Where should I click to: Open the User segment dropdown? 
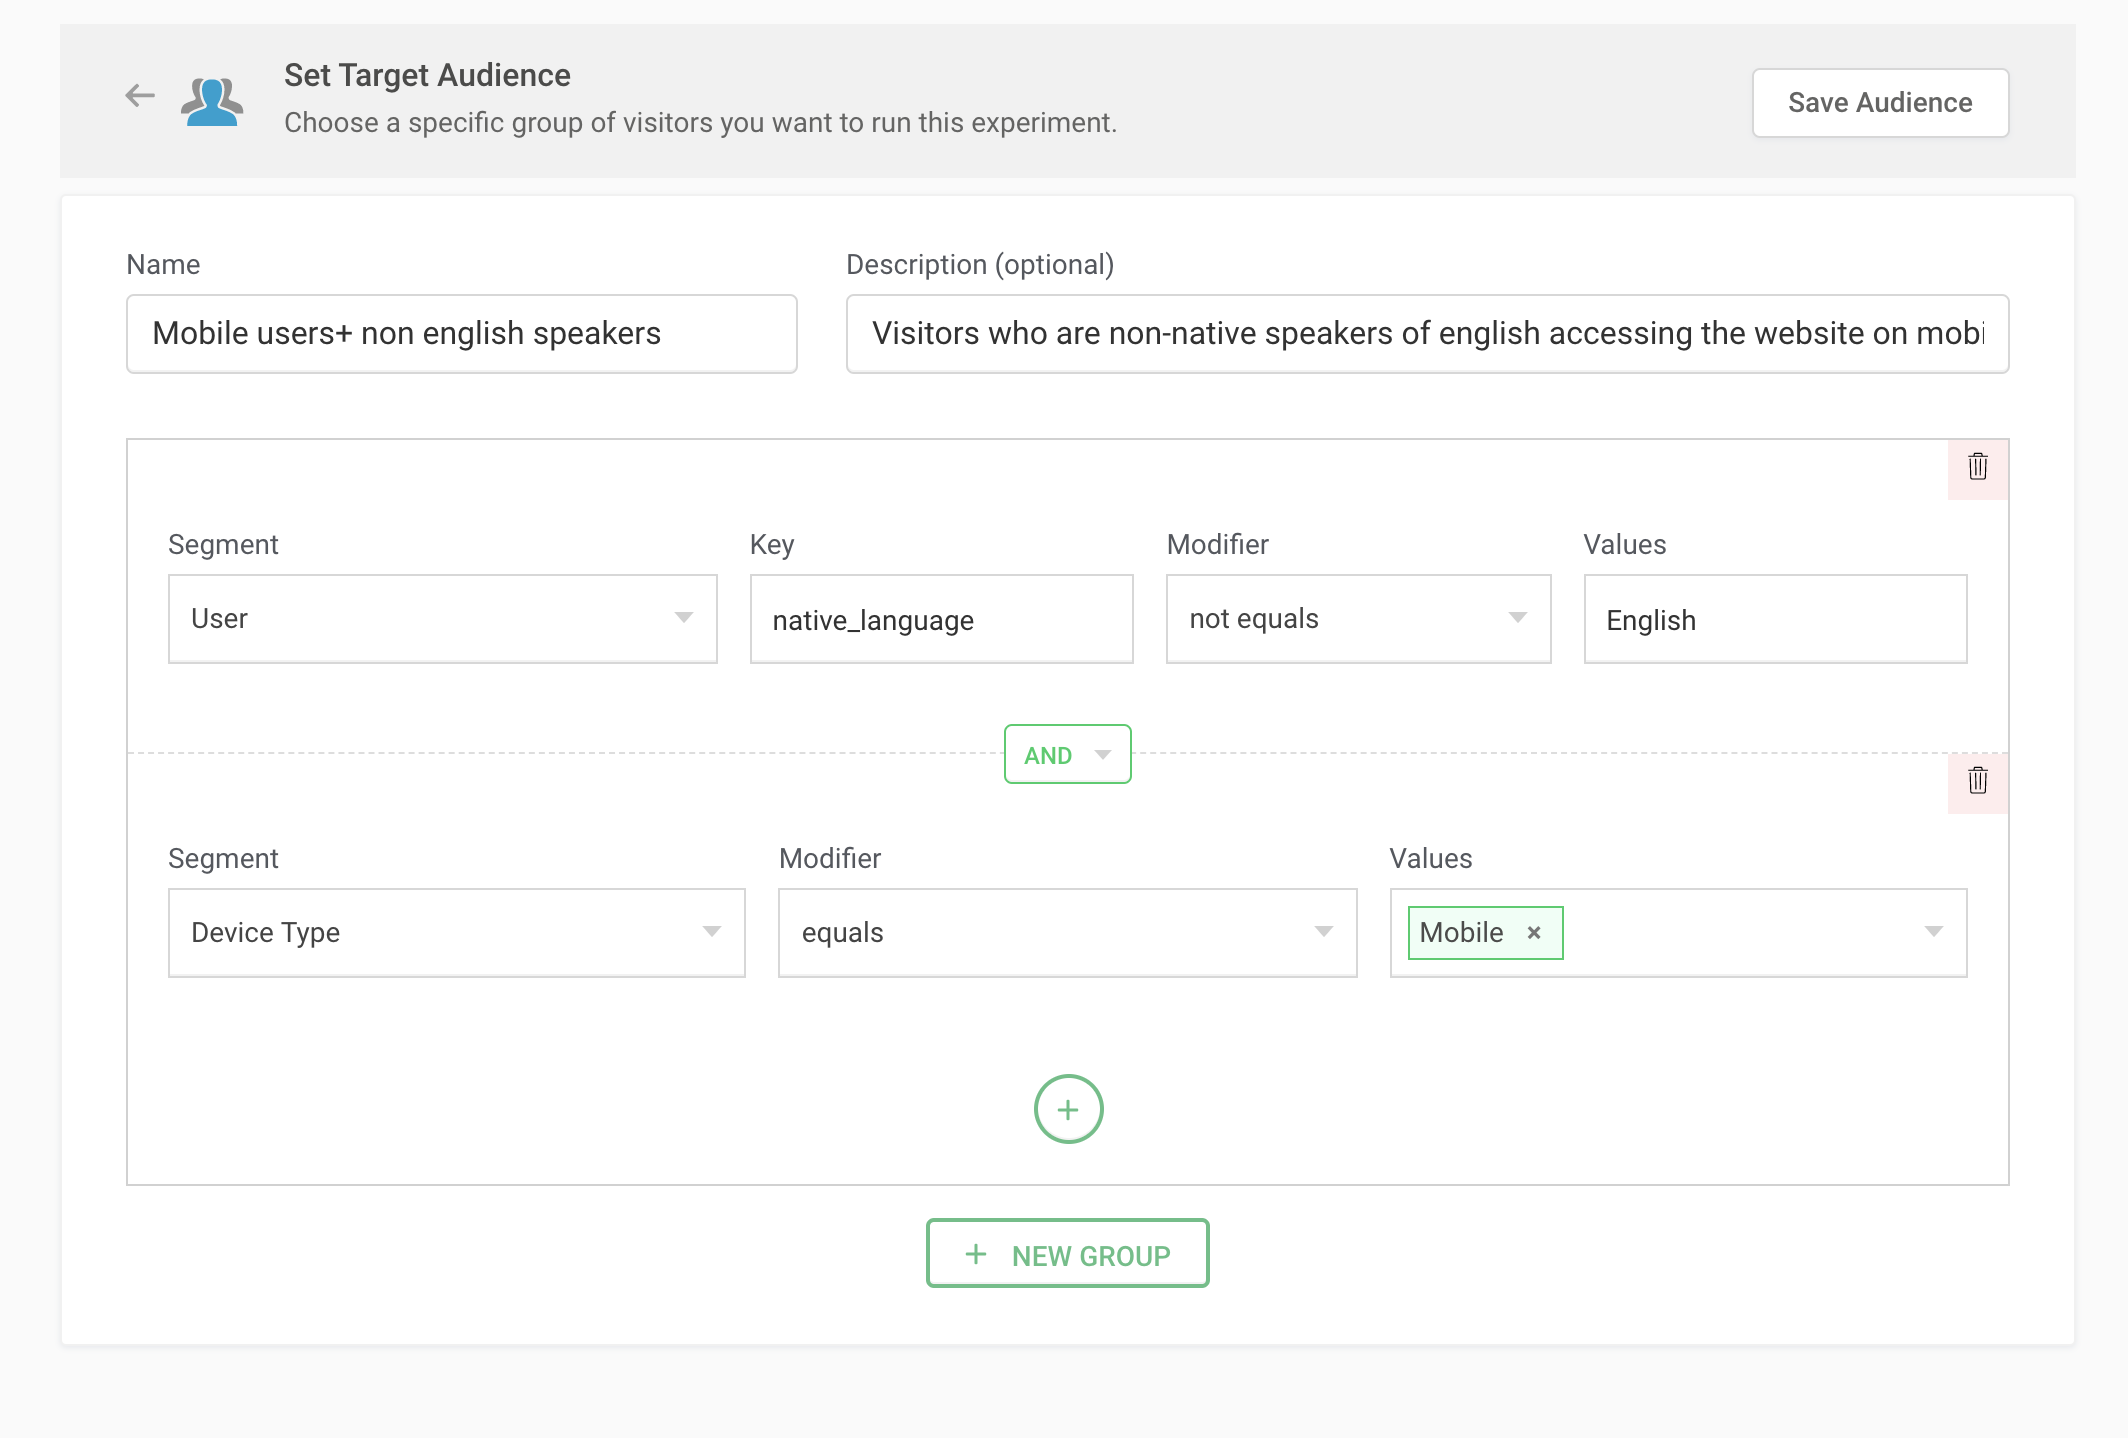tap(442, 619)
